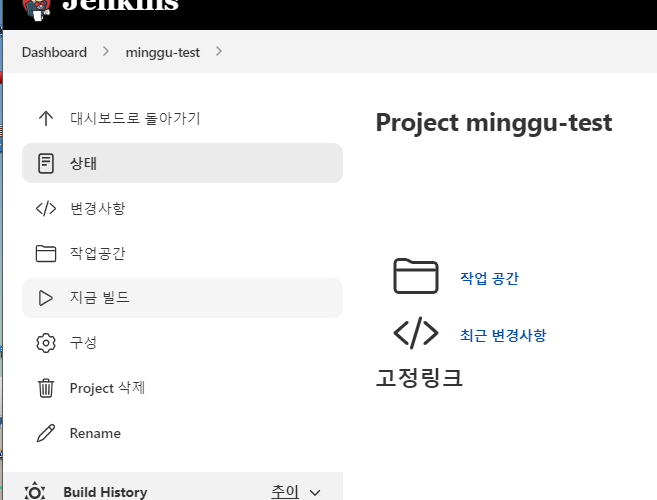The width and height of the screenshot is (657, 500).
Task: Start a build with 지금 빌드
Action: coord(182,298)
